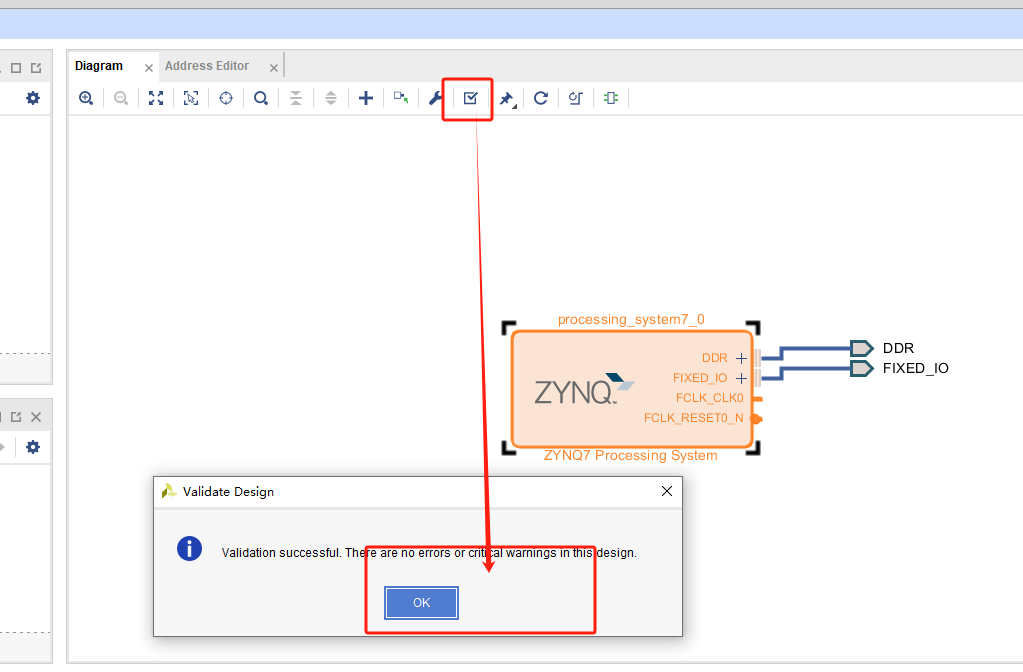1023x672 pixels.
Task: Close the Address Editor tab
Action: [x=274, y=68]
